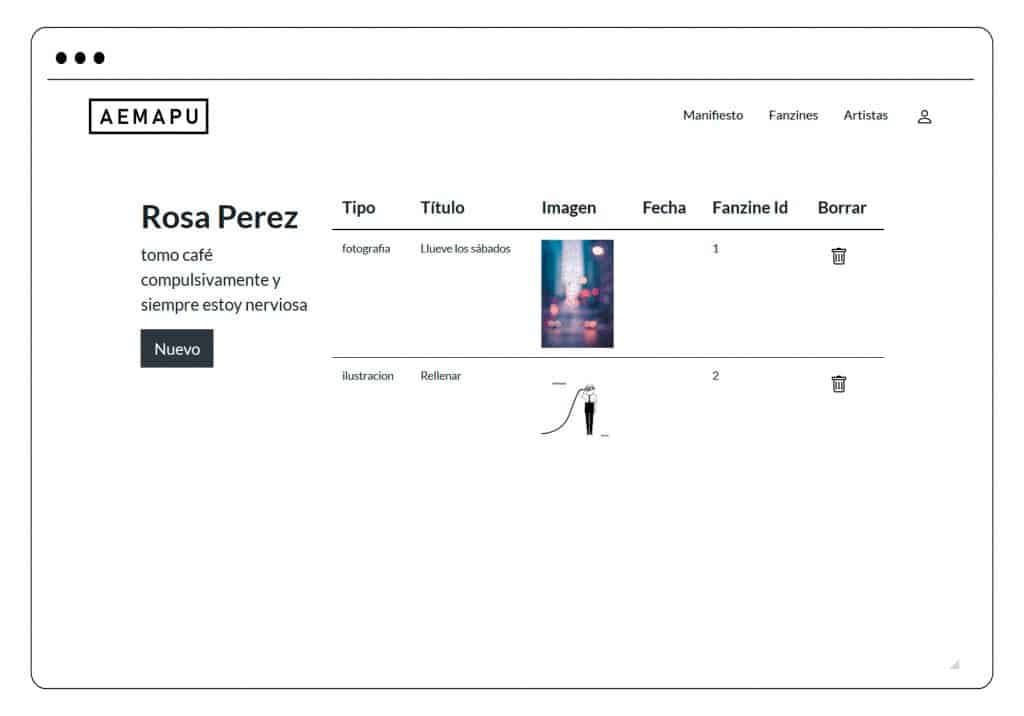Delete the 'Rellenar' entry via trash icon

[x=839, y=383]
